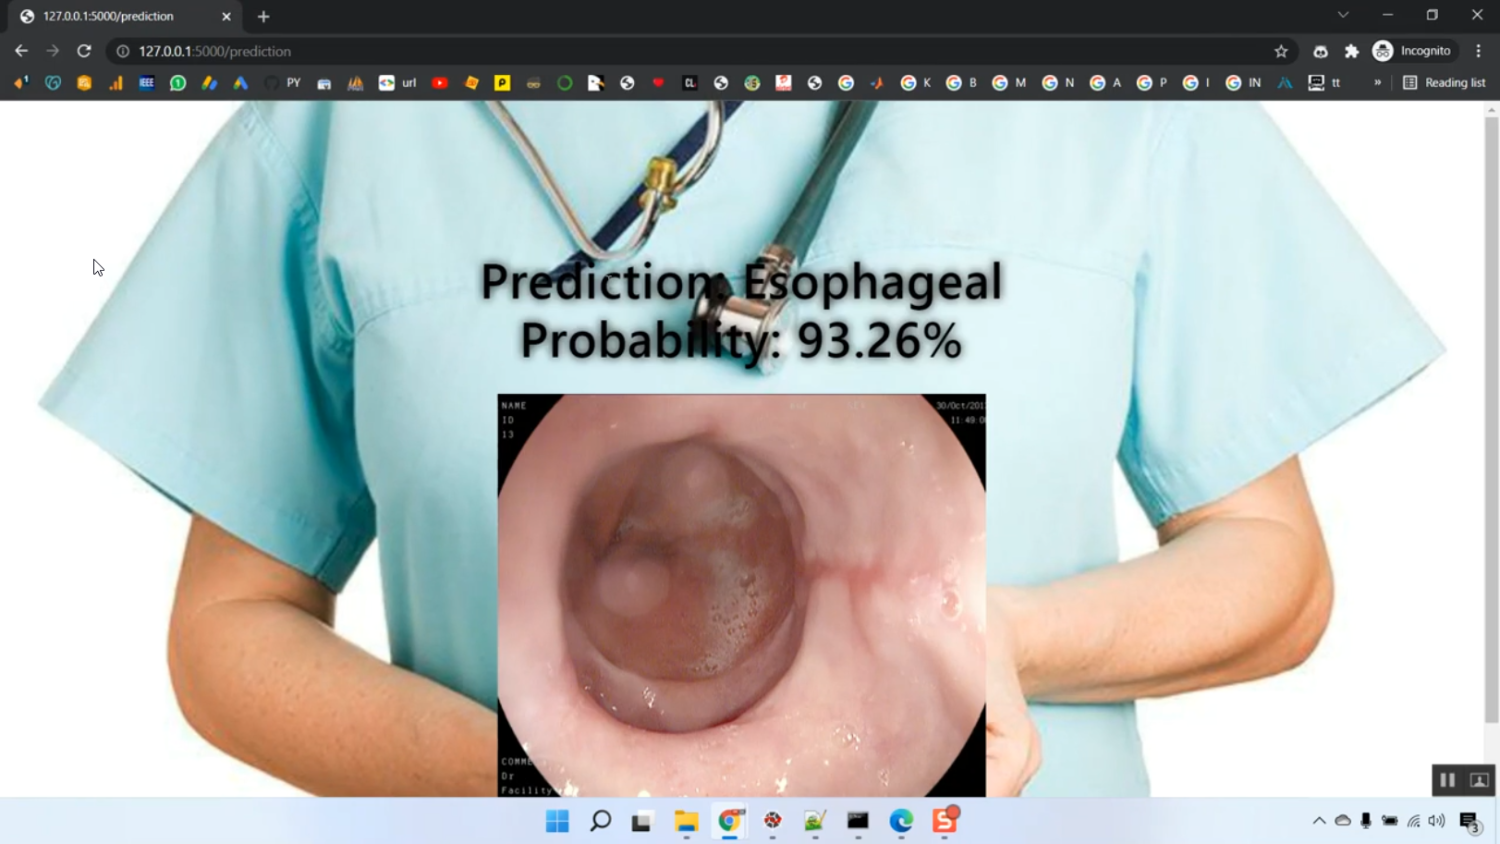Open File Explorer from the taskbar
Viewport: 1500px width, 844px height.
coord(686,821)
